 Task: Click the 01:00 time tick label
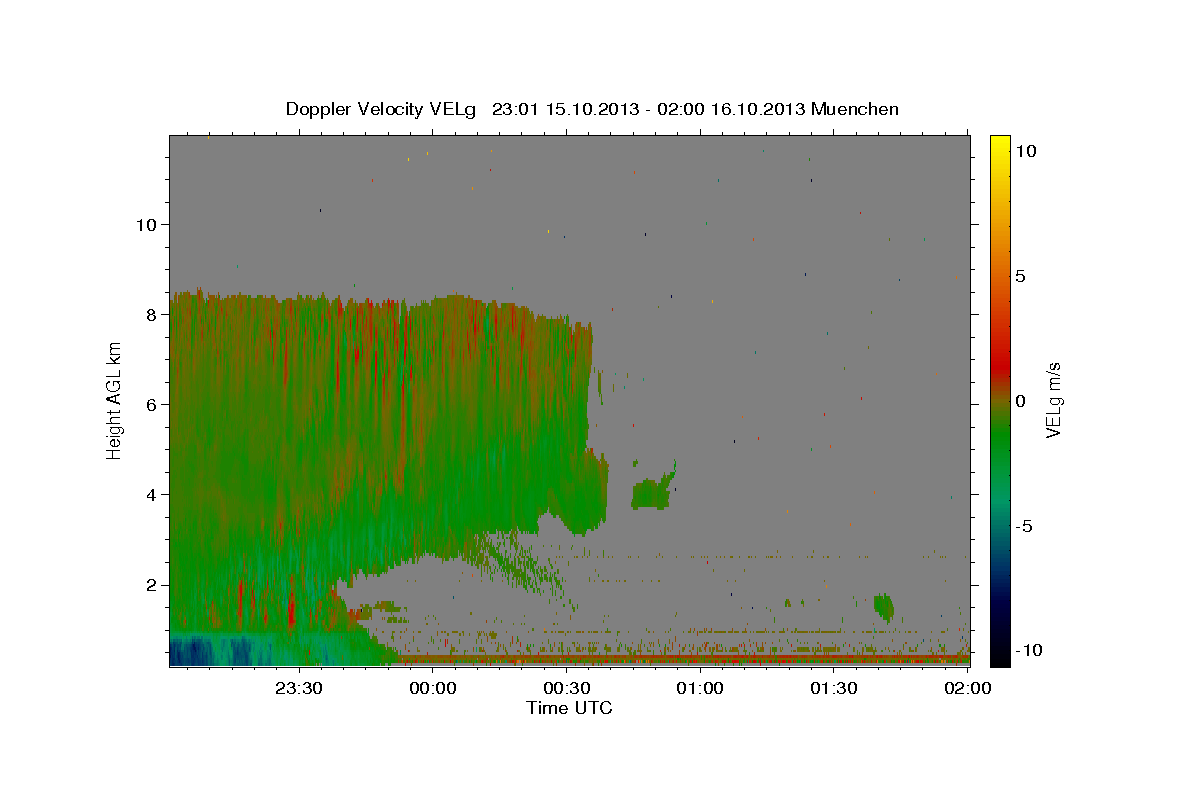tap(700, 688)
